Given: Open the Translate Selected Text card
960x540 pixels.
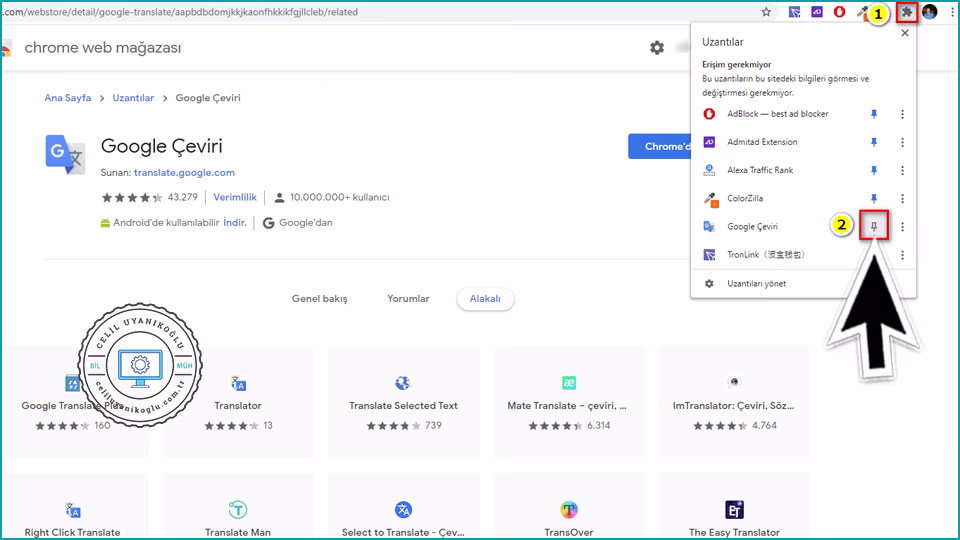Looking at the screenshot, I should tap(403, 402).
